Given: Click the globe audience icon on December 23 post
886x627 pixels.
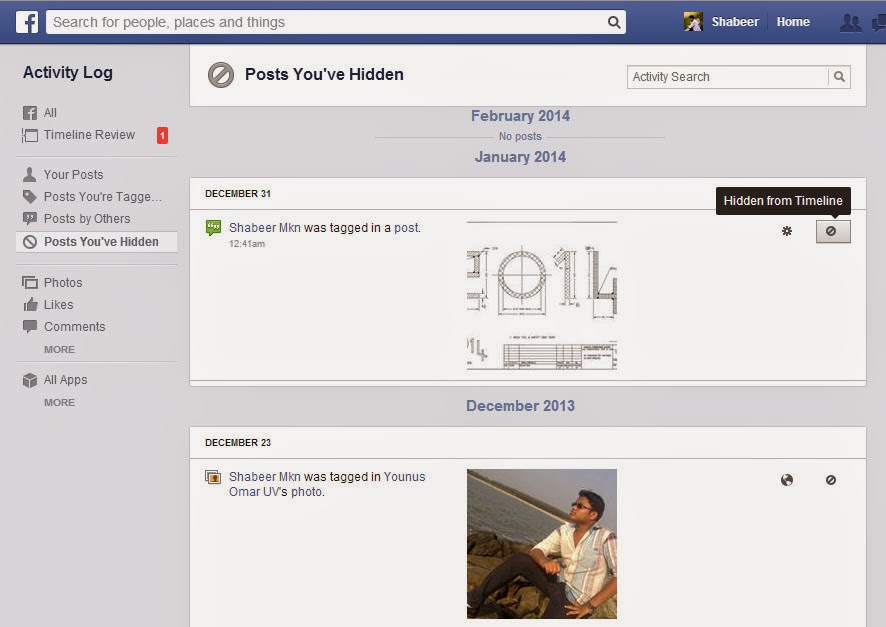Looking at the screenshot, I should pos(787,480).
